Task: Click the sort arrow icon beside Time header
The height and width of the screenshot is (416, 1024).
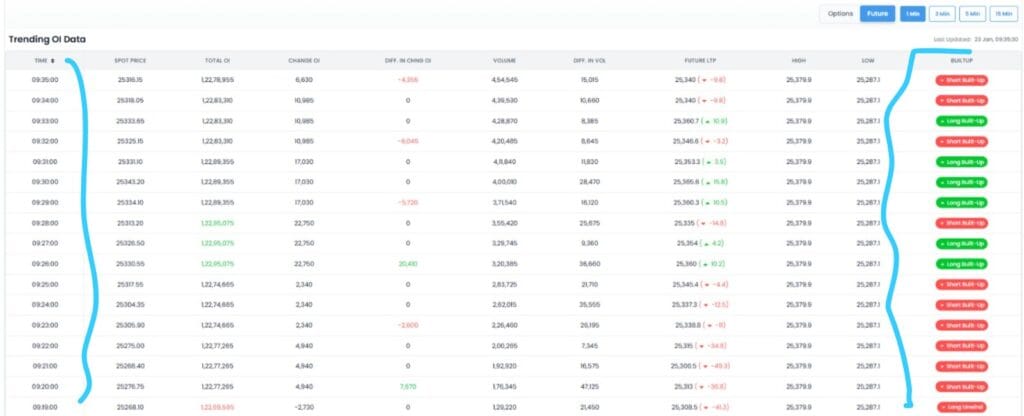Action: 53,61
